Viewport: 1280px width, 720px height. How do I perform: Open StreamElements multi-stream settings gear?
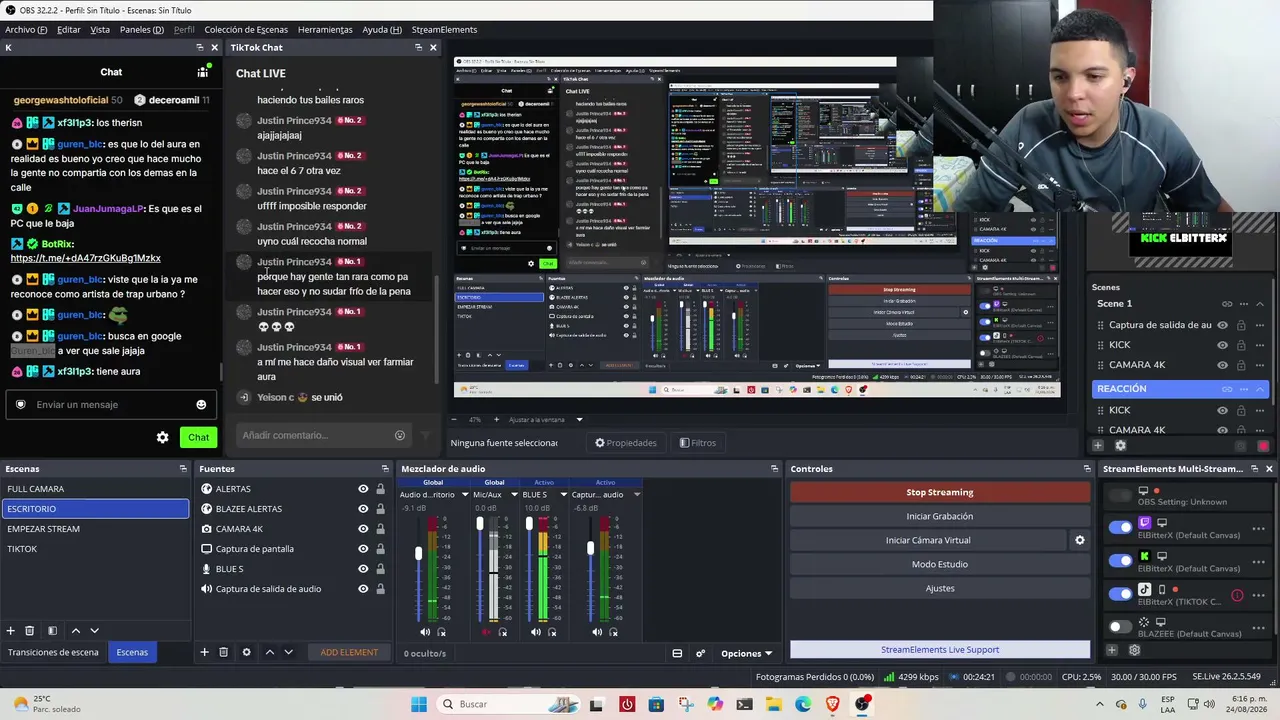[x=1134, y=650]
